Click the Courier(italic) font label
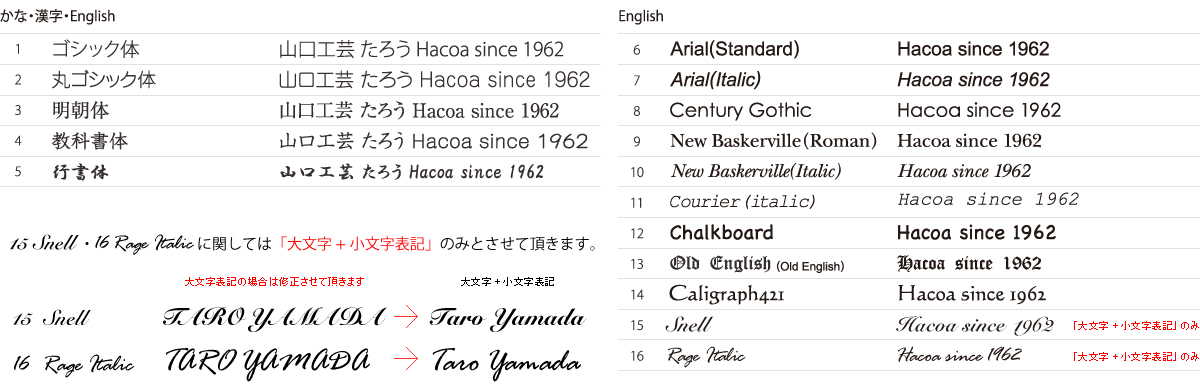 [x=742, y=202]
